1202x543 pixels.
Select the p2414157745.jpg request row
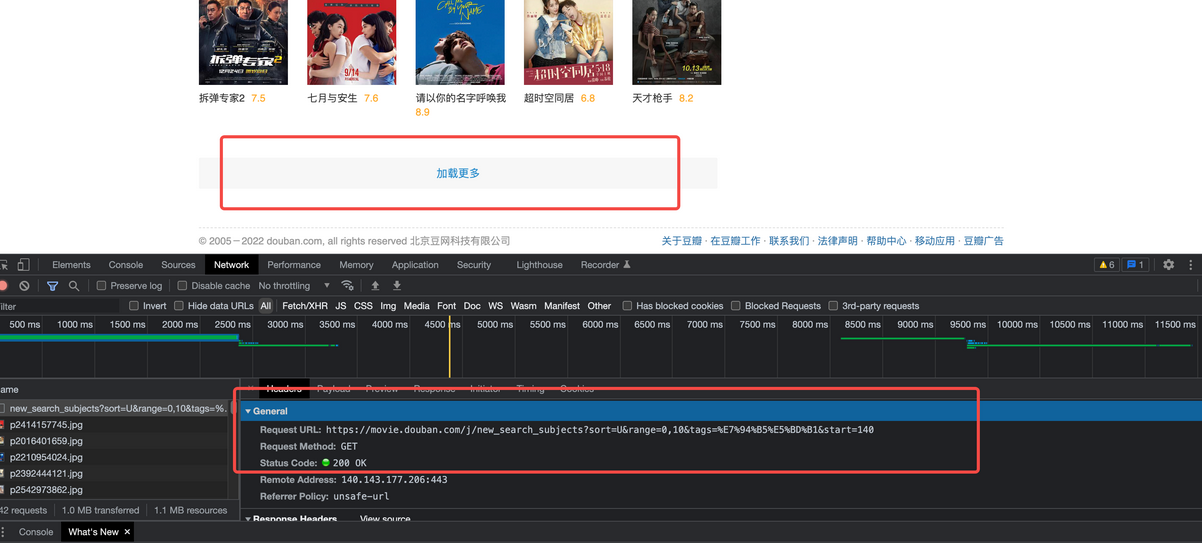pos(117,424)
